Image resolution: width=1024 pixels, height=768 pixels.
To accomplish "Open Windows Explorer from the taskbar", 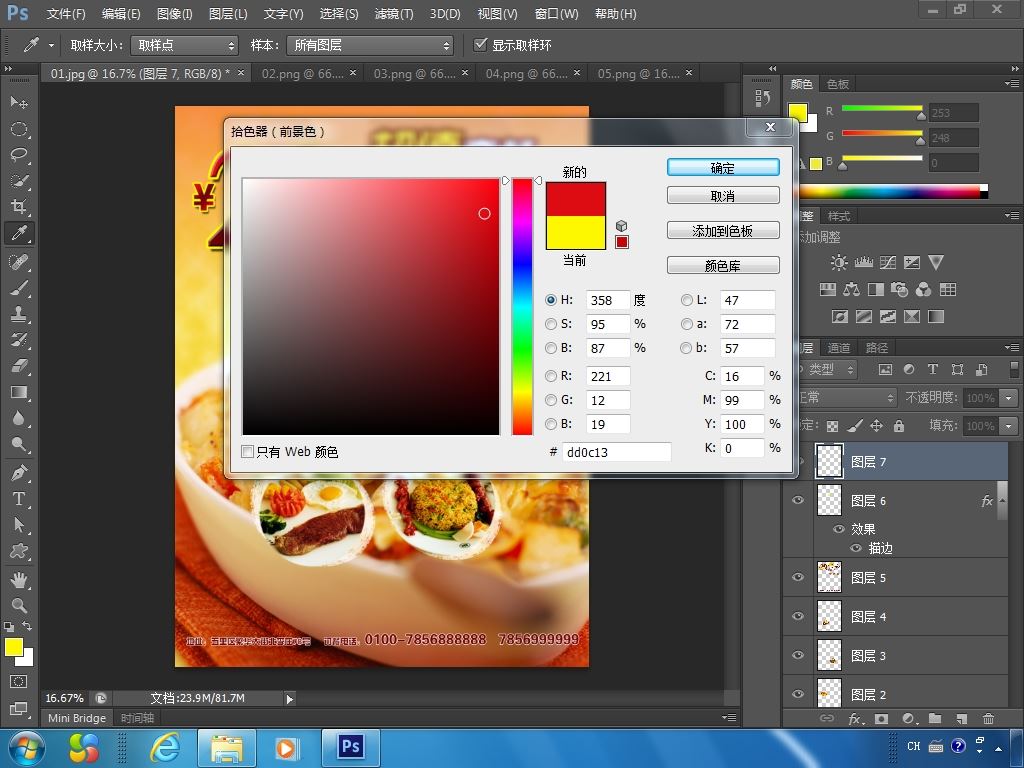I will point(226,747).
